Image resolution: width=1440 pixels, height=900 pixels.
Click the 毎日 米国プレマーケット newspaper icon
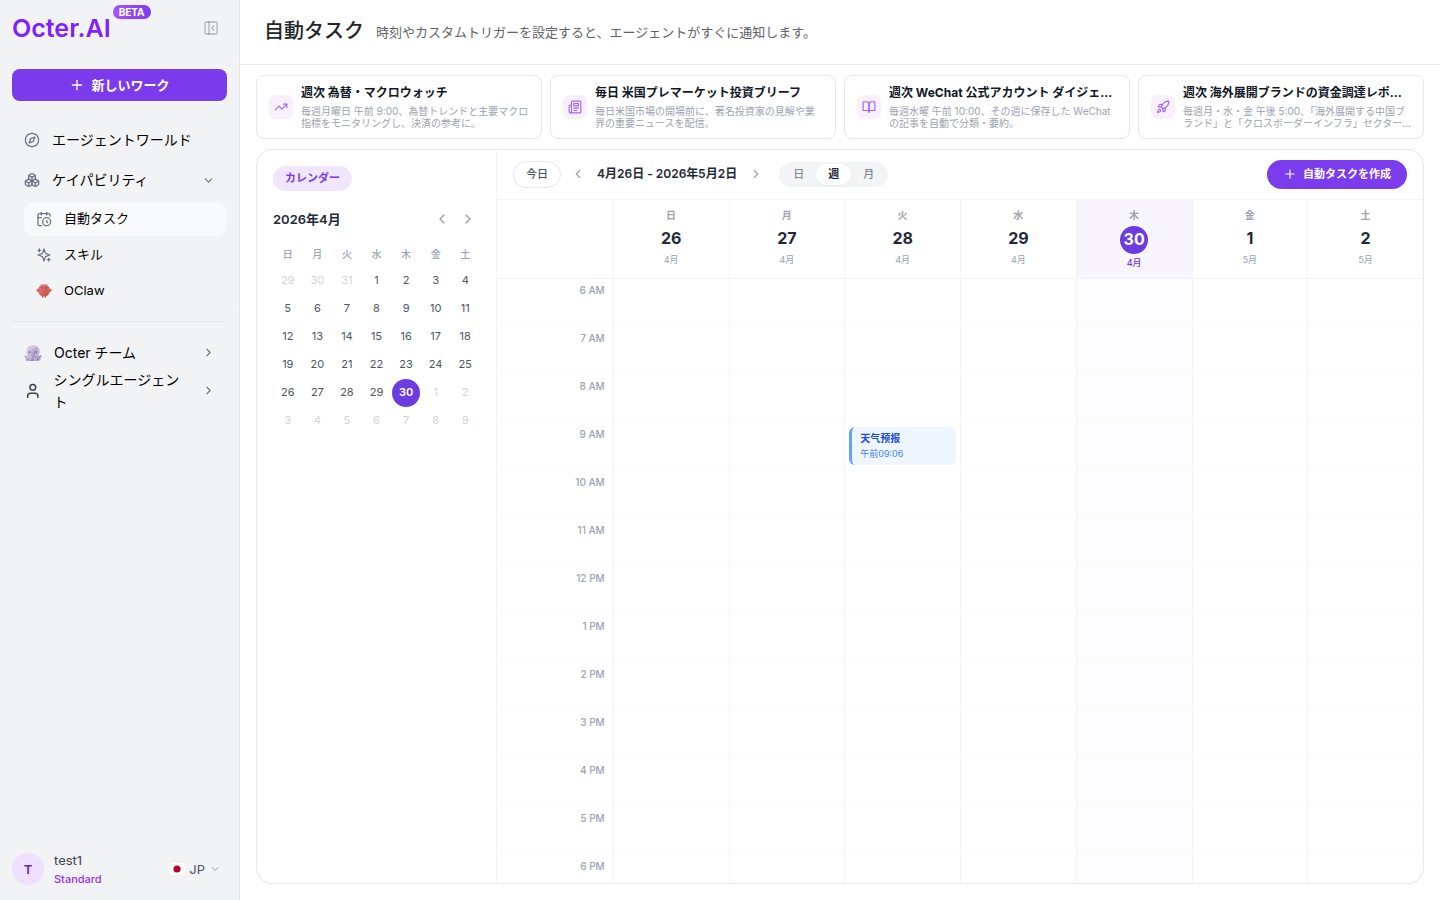[x=575, y=107]
